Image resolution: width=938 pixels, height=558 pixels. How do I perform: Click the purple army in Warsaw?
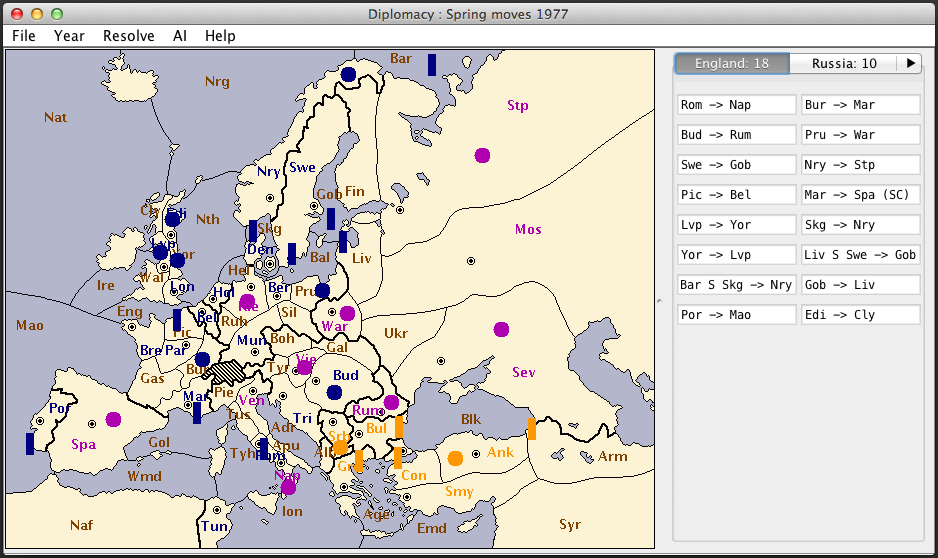coord(347,313)
